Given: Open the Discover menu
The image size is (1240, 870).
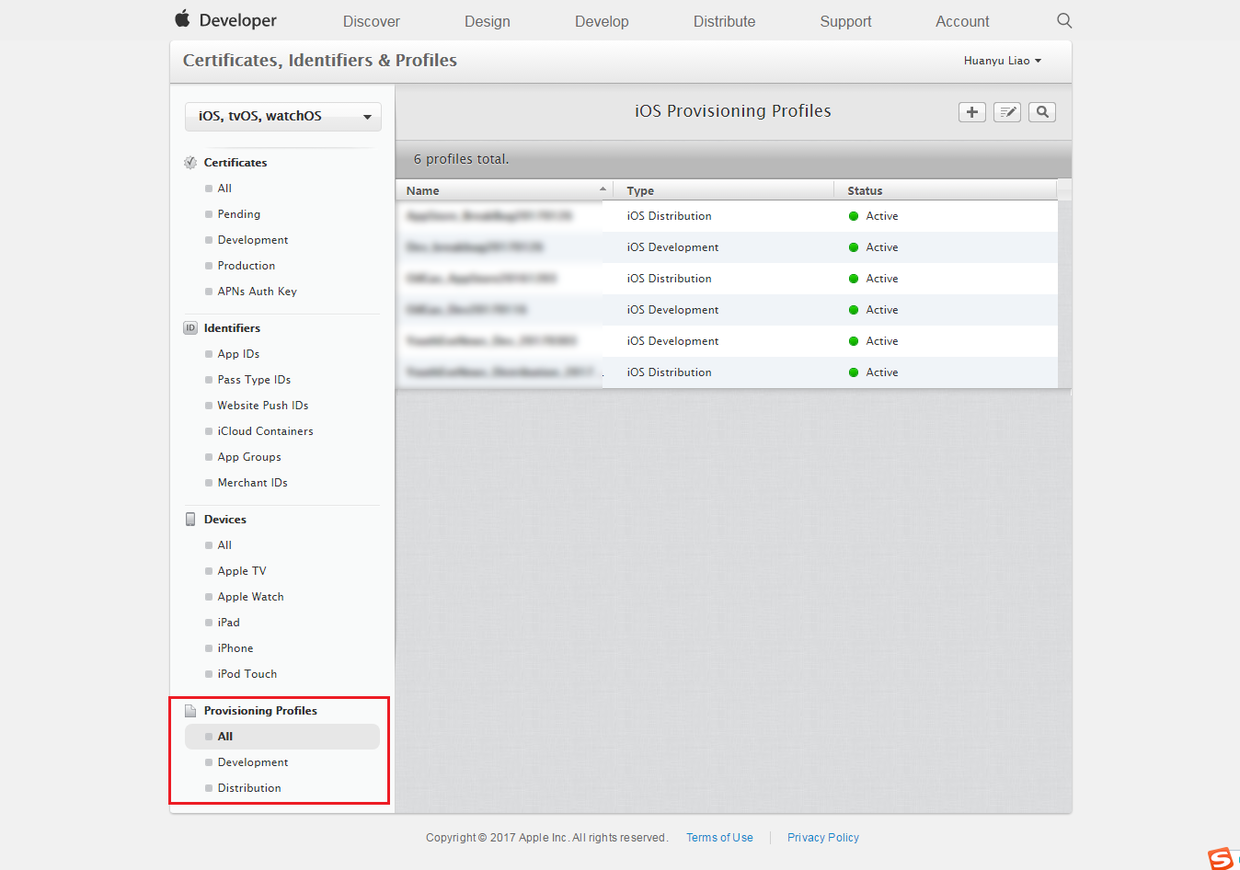Looking at the screenshot, I should click(x=371, y=21).
